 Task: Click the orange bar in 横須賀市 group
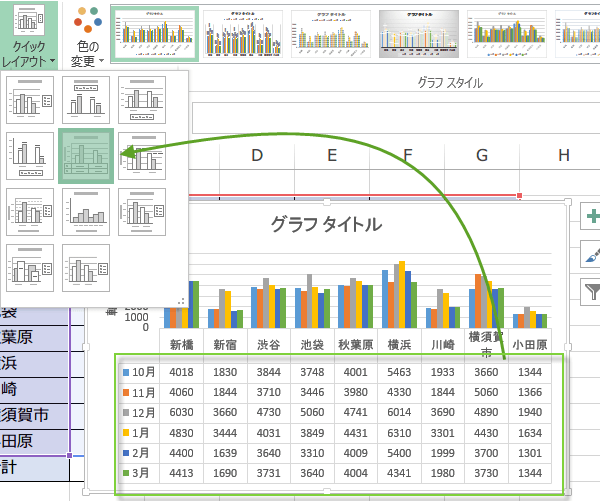coord(478,301)
